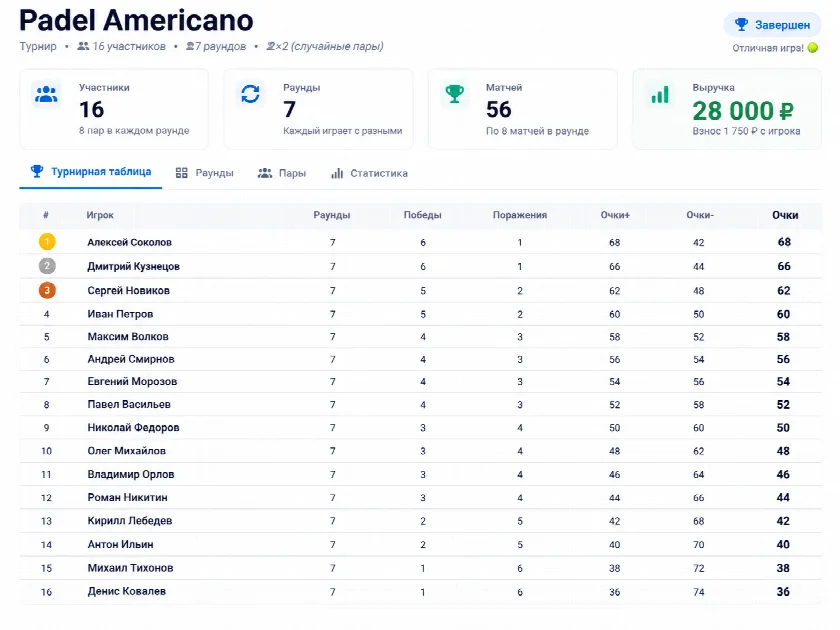Screen dimensions: 840x630
Task: Click player name Андрей Смирнов
Action: (x=131, y=359)
